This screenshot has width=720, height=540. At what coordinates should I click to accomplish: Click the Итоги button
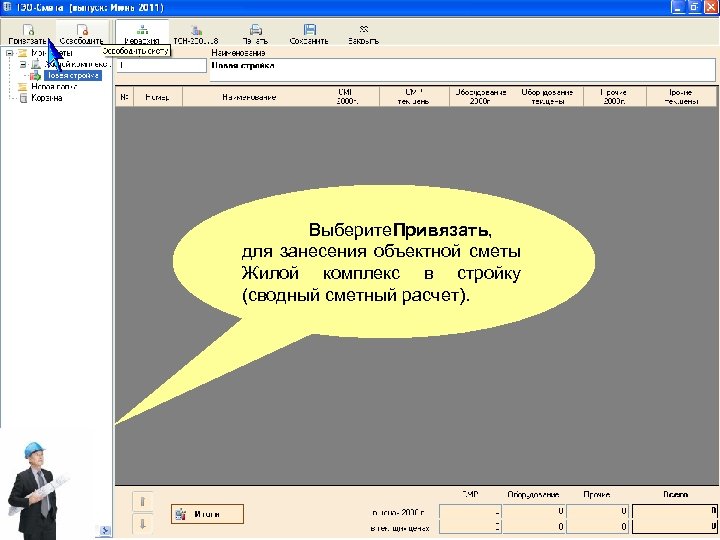pos(207,514)
